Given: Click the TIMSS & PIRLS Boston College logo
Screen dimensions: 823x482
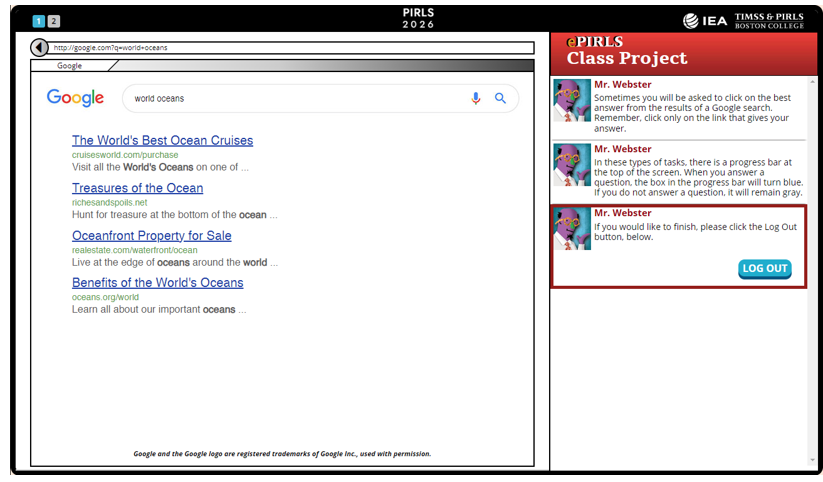Looking at the screenshot, I should point(769,21).
